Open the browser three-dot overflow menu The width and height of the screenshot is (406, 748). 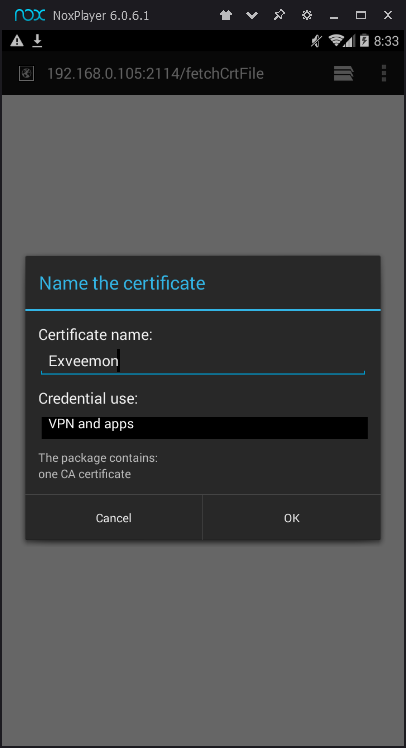point(384,73)
